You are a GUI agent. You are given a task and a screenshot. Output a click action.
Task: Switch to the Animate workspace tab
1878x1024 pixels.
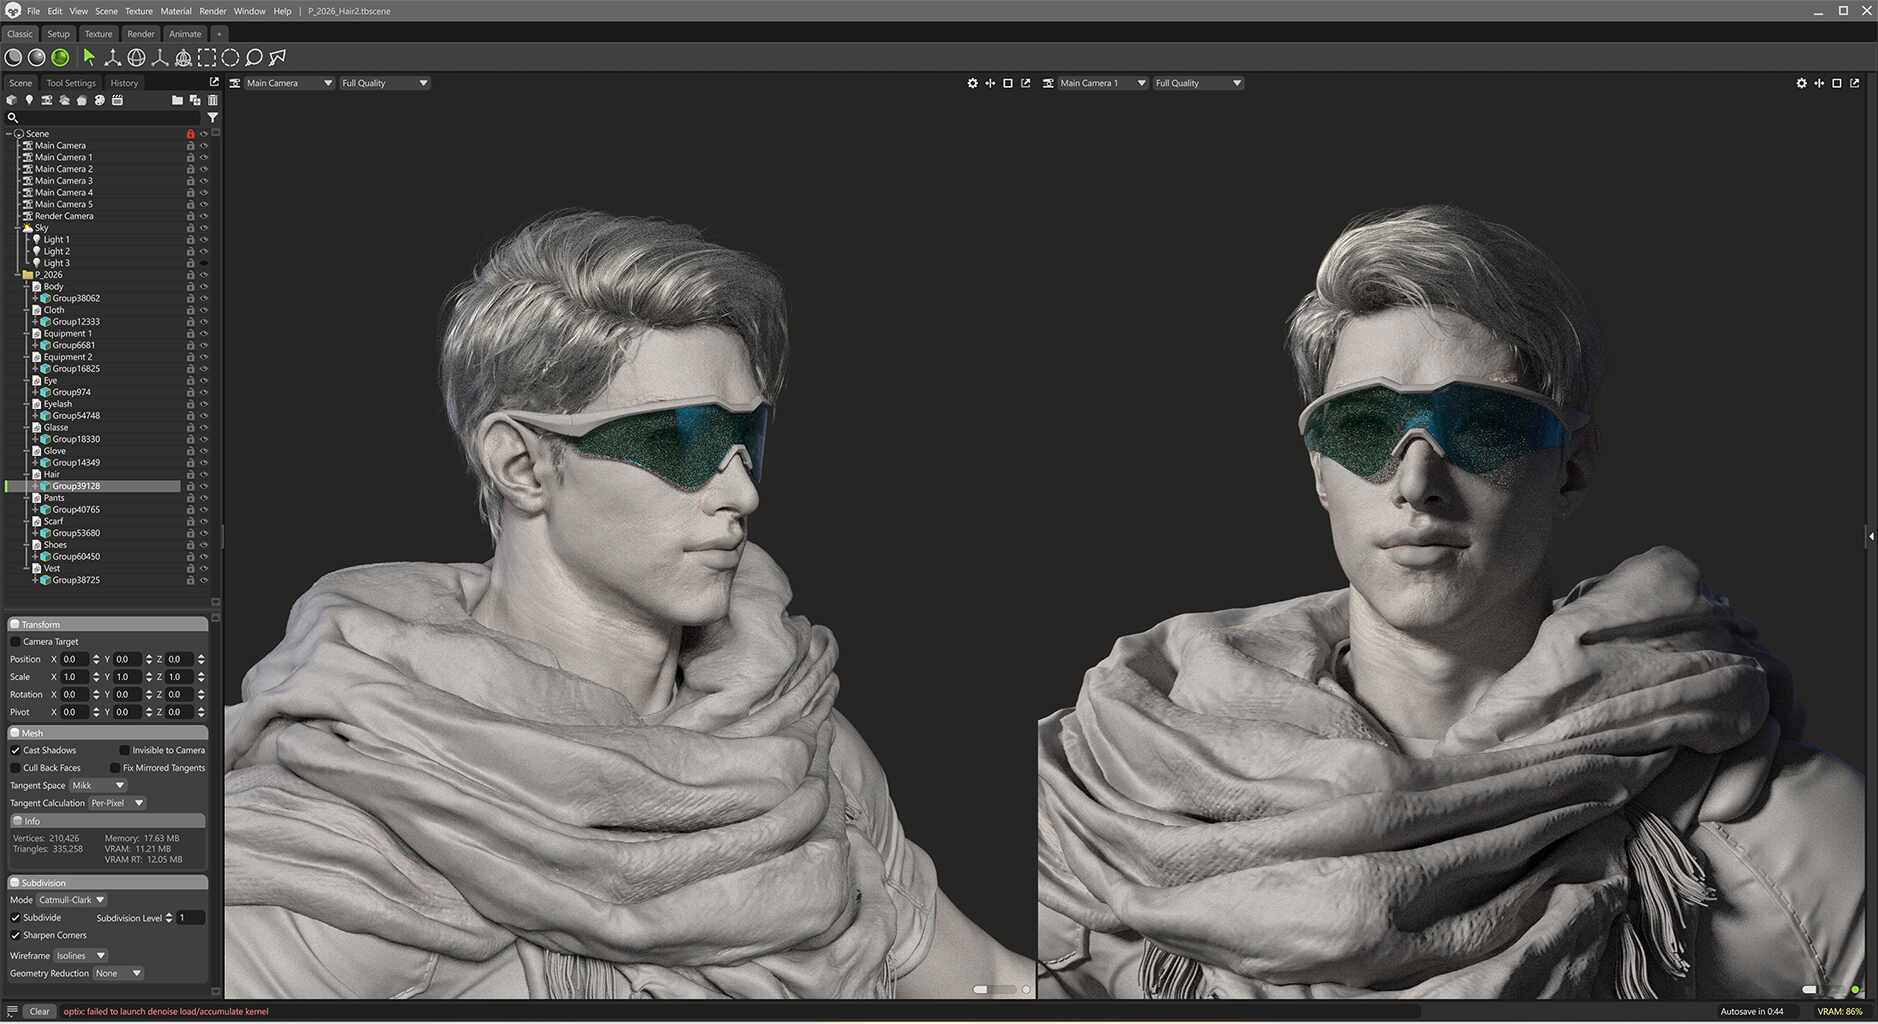(185, 34)
